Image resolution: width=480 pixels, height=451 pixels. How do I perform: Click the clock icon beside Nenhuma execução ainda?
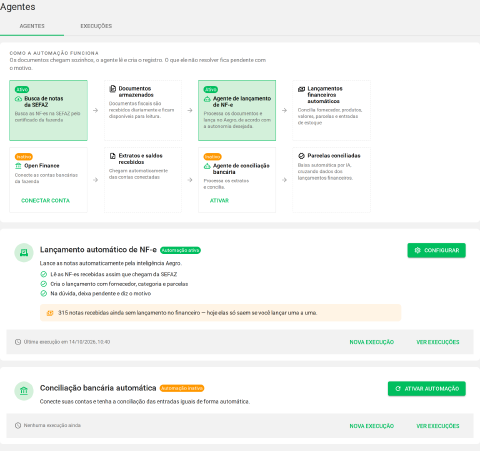click(18, 426)
